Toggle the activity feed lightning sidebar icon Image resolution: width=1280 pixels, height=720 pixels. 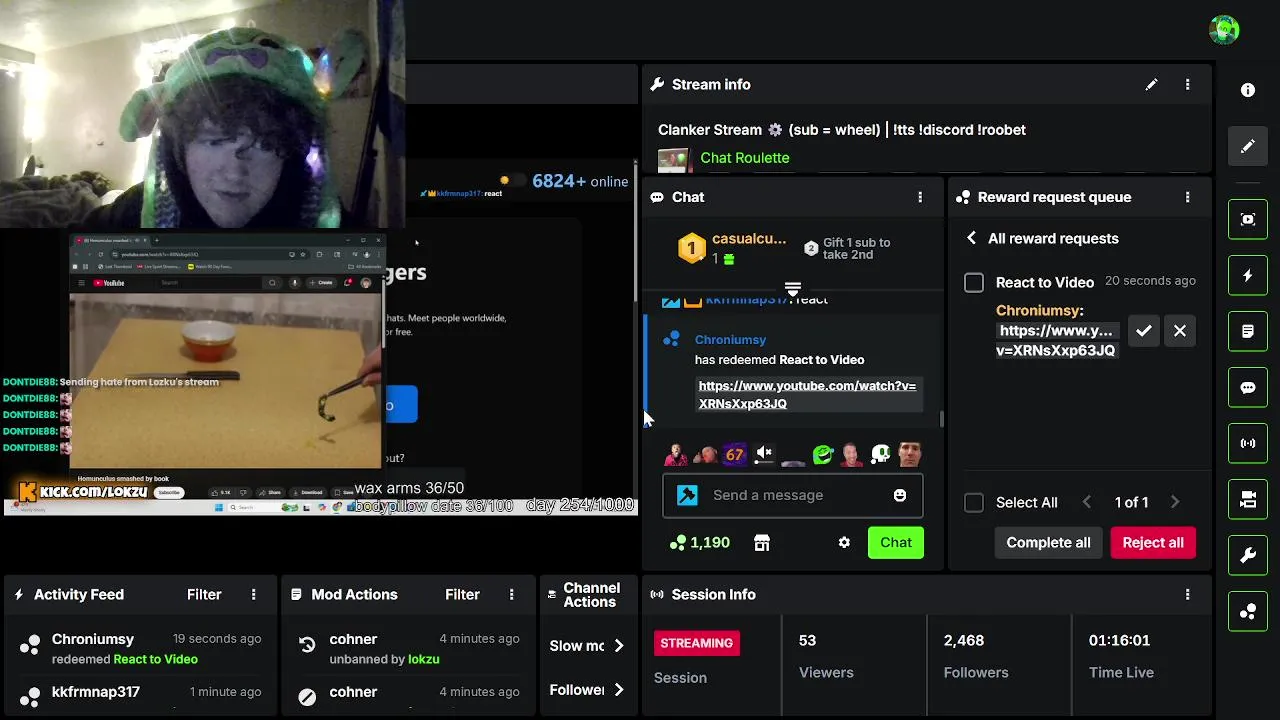click(x=1248, y=276)
